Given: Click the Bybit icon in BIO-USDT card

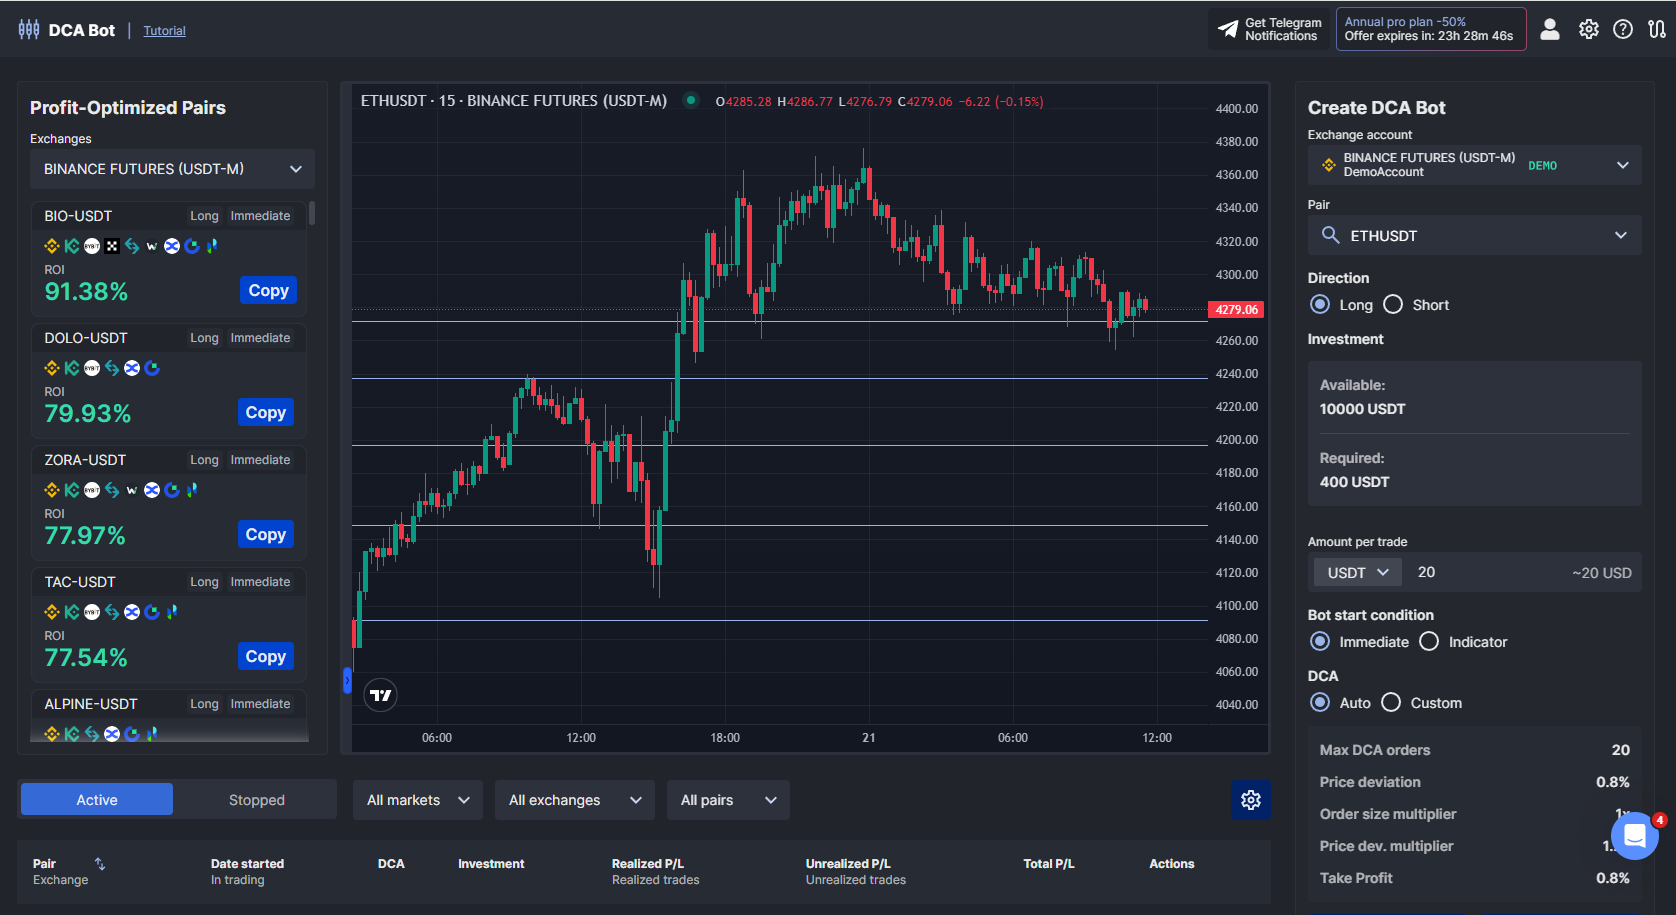Looking at the screenshot, I should coord(92,246).
